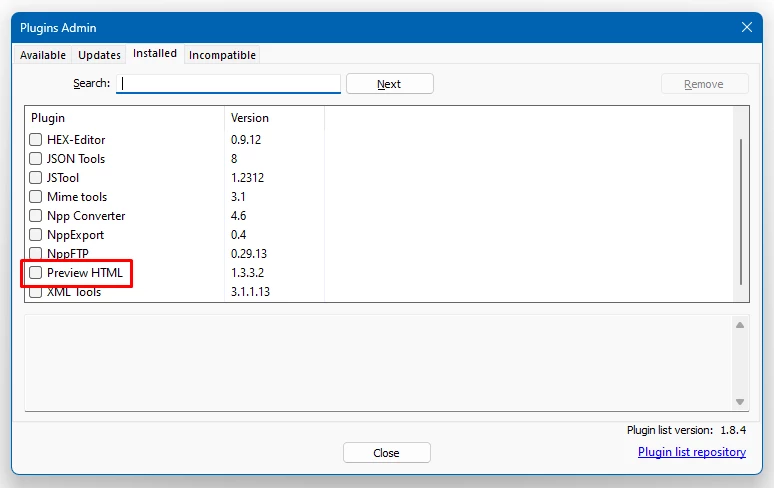Click the Plugin column header
Viewport: 774px width, 488px height.
[x=125, y=118]
